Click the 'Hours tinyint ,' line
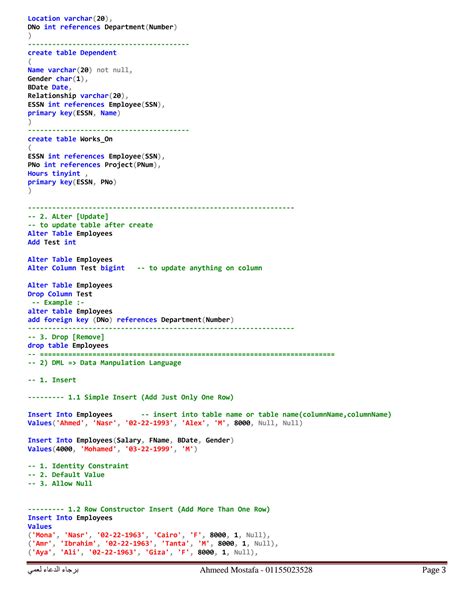474x613 pixels. pos(58,174)
